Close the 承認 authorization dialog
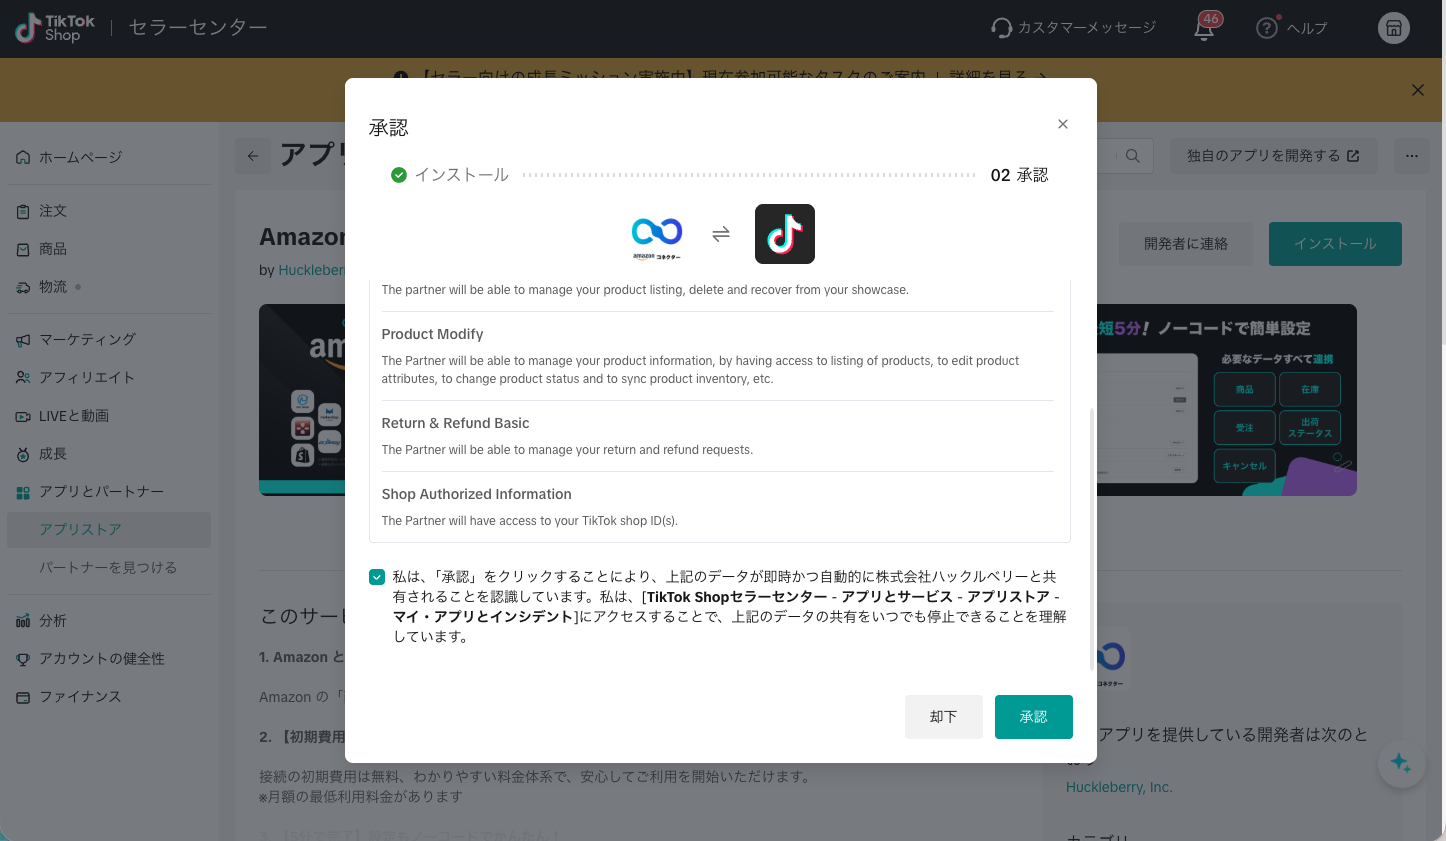The height and width of the screenshot is (841, 1446). 1063,124
